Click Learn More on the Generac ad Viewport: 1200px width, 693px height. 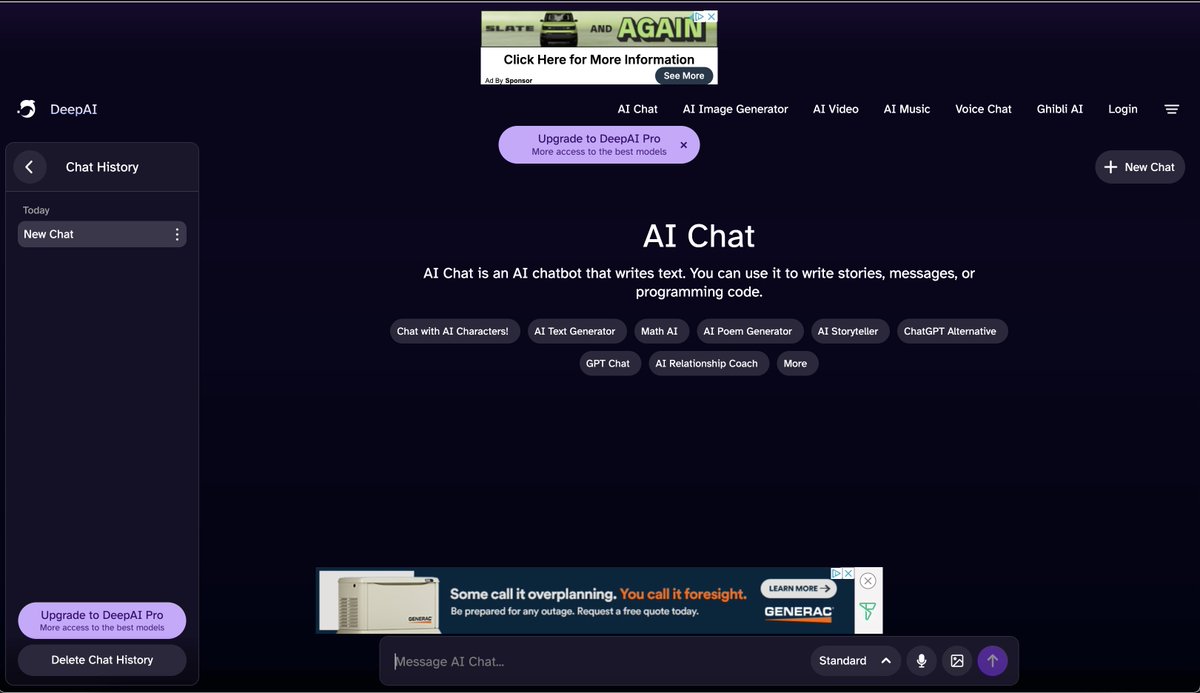pyautogui.click(x=798, y=589)
